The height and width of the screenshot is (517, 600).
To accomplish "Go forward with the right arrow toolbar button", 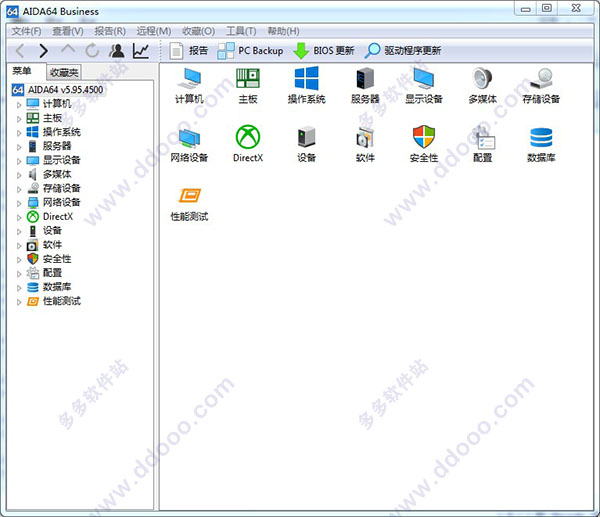I will 44,51.
